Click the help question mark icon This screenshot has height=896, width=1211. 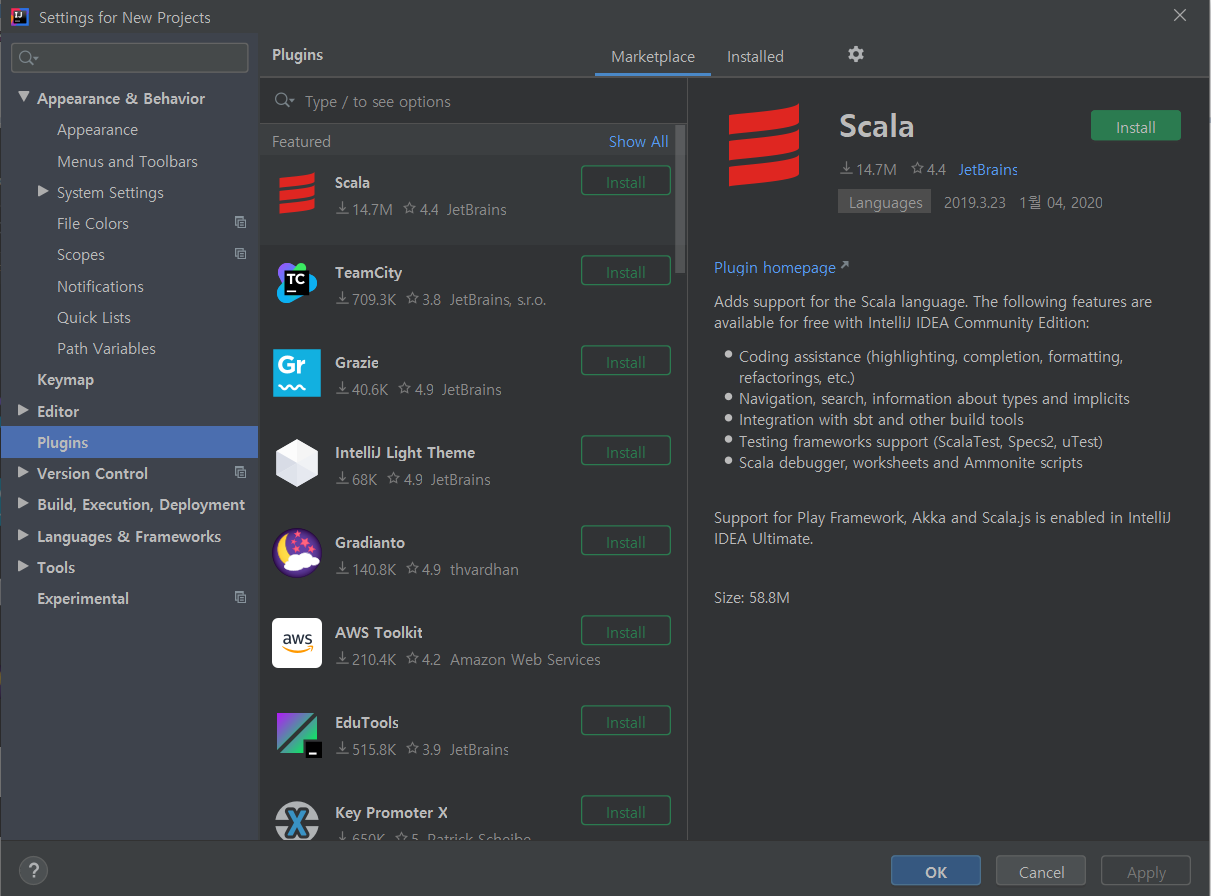click(x=34, y=870)
